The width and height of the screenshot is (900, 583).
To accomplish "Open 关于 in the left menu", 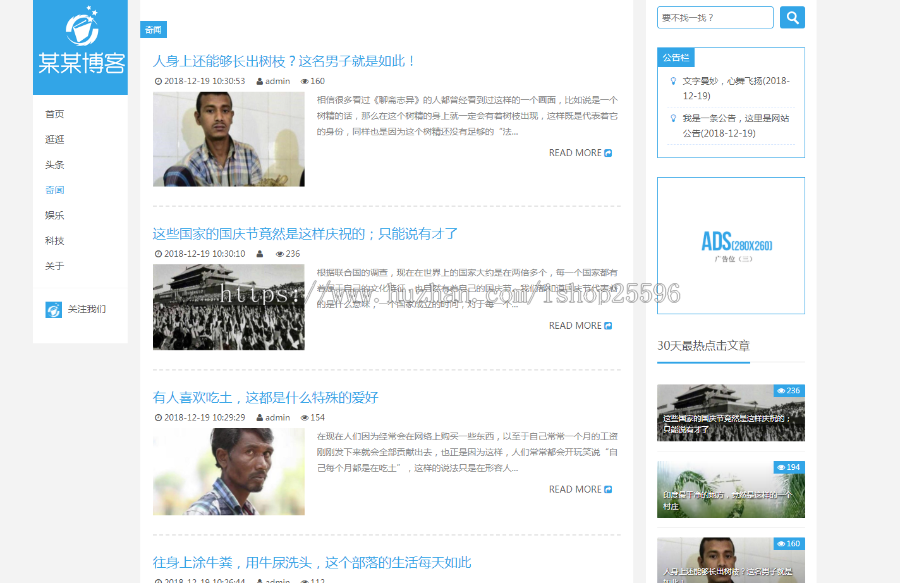I will click(x=55, y=266).
